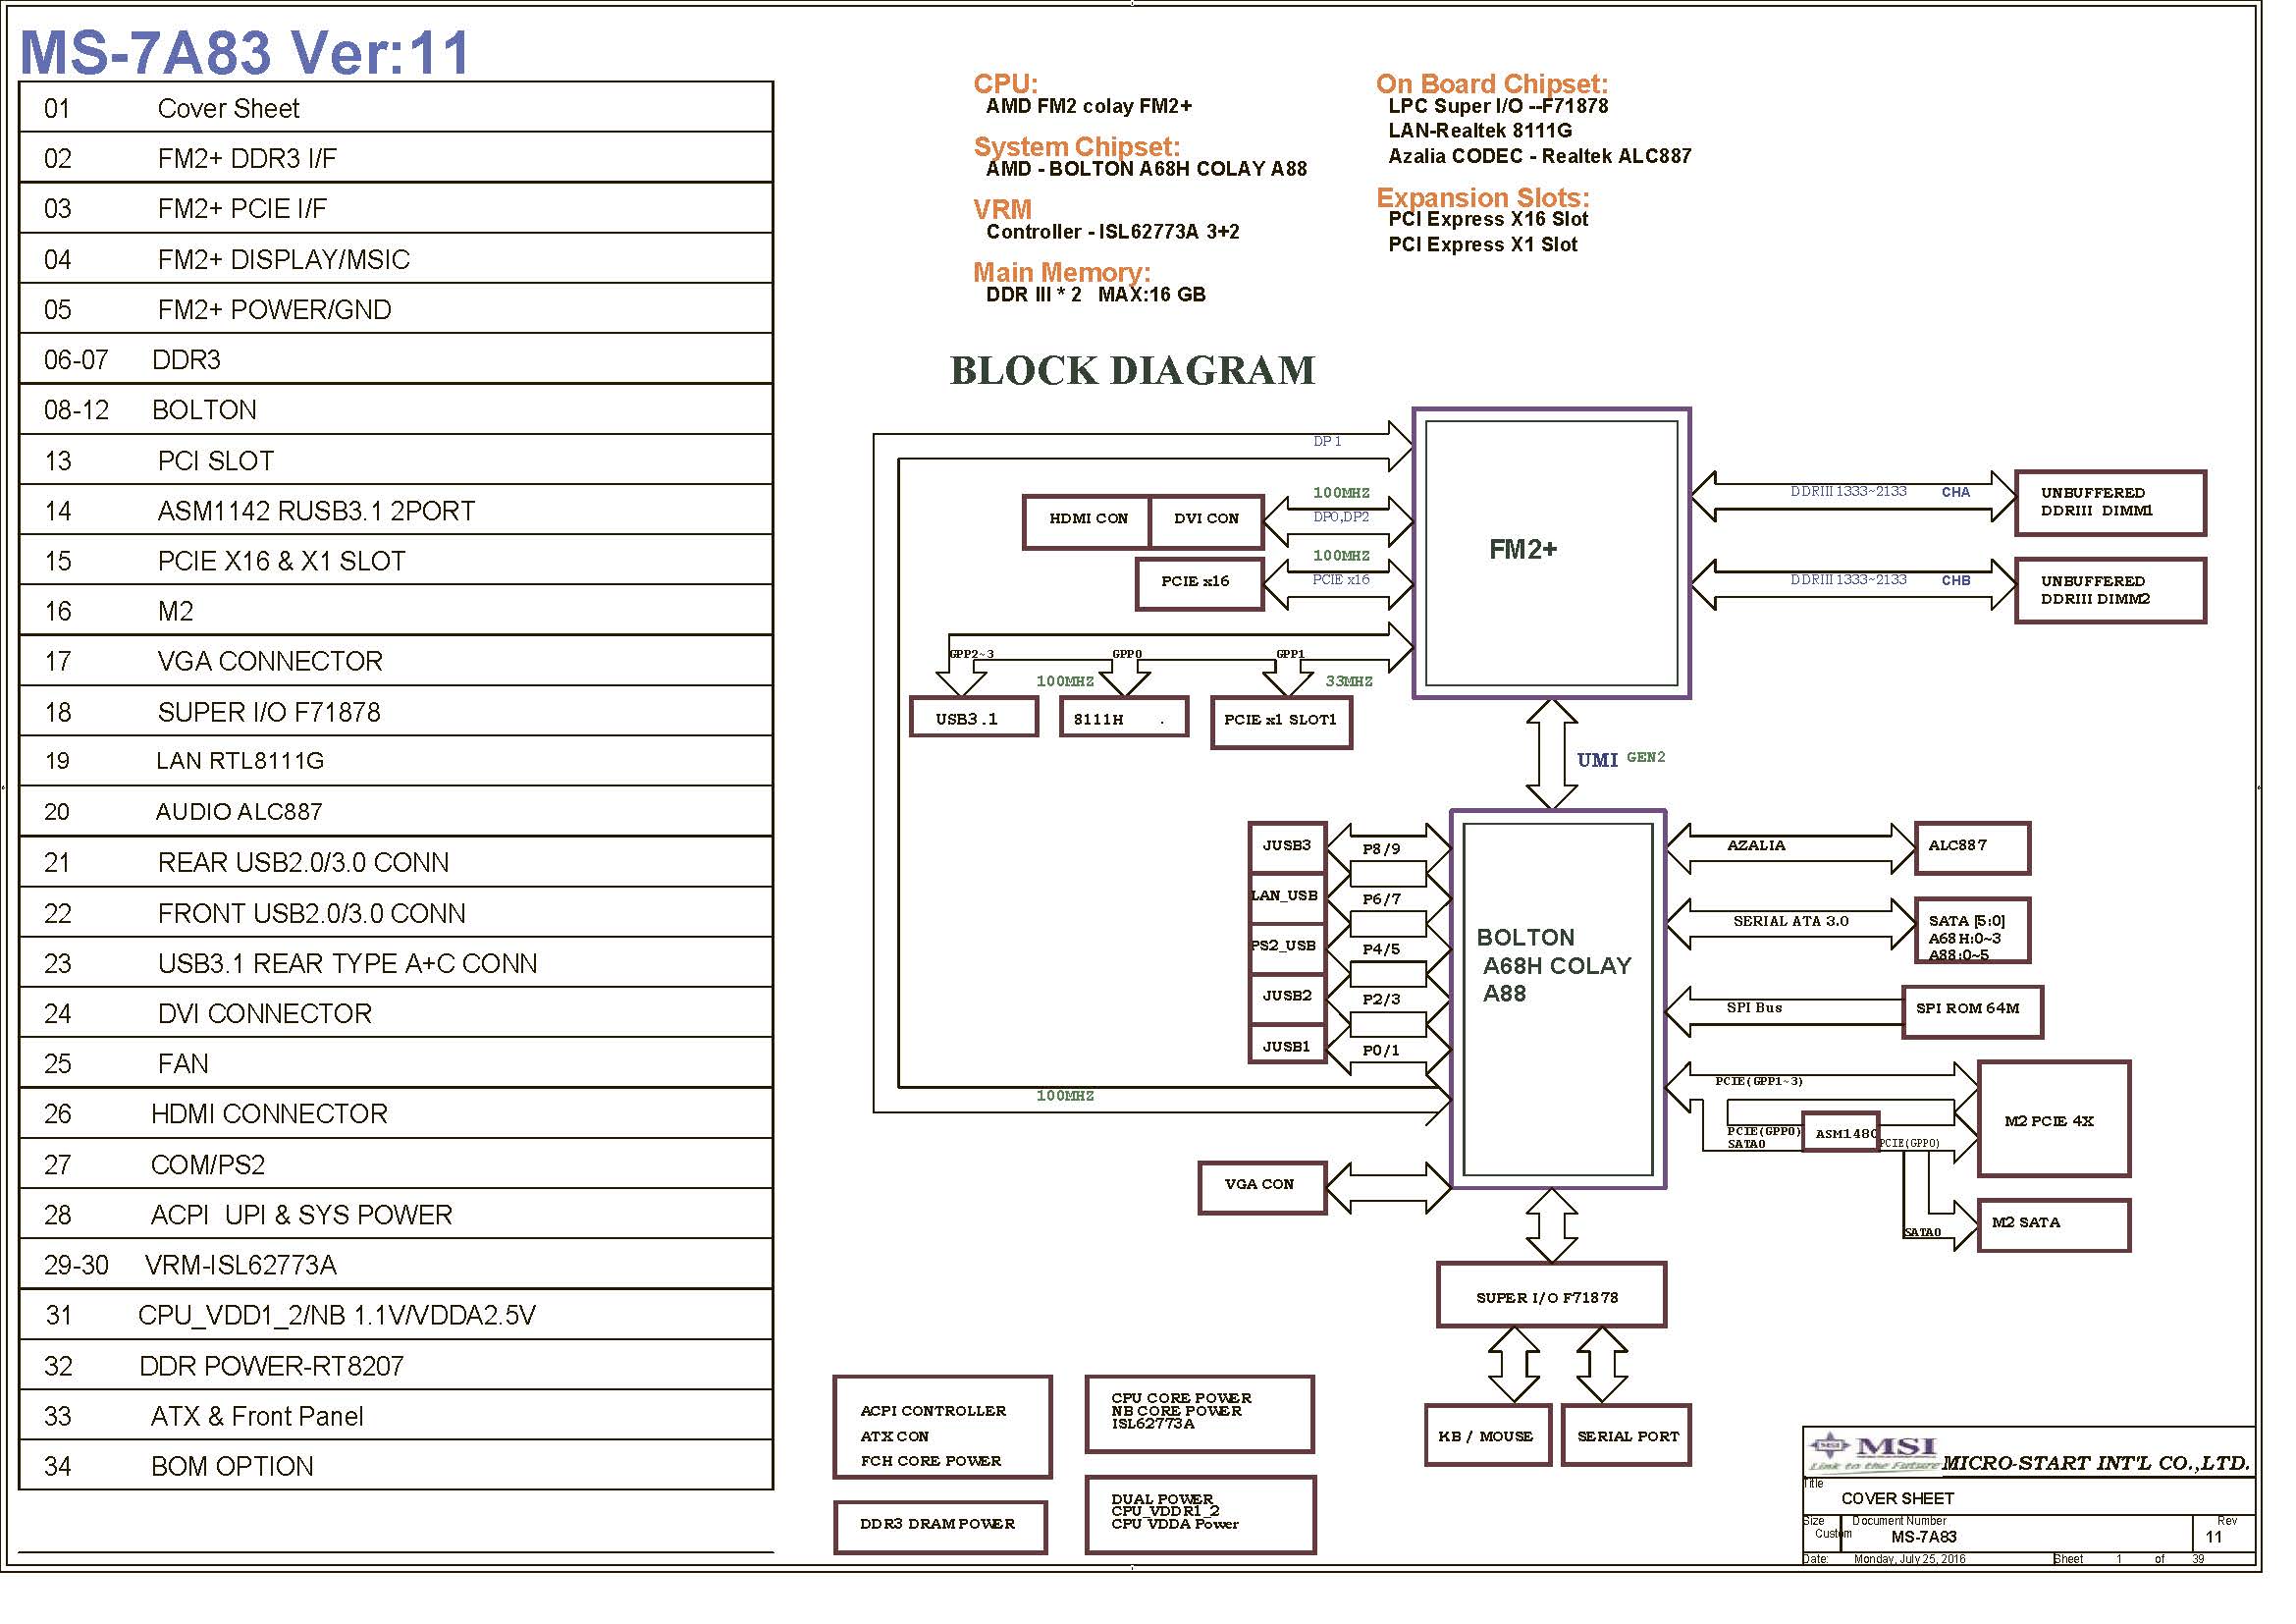The height and width of the screenshot is (1624, 2296).
Task: Select the HDMI CON block
Action: coord(1087,520)
